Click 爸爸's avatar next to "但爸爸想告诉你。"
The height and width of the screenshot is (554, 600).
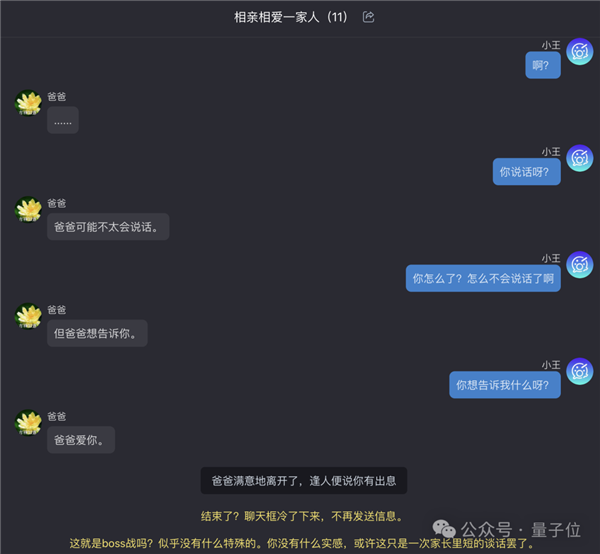(x=28, y=316)
